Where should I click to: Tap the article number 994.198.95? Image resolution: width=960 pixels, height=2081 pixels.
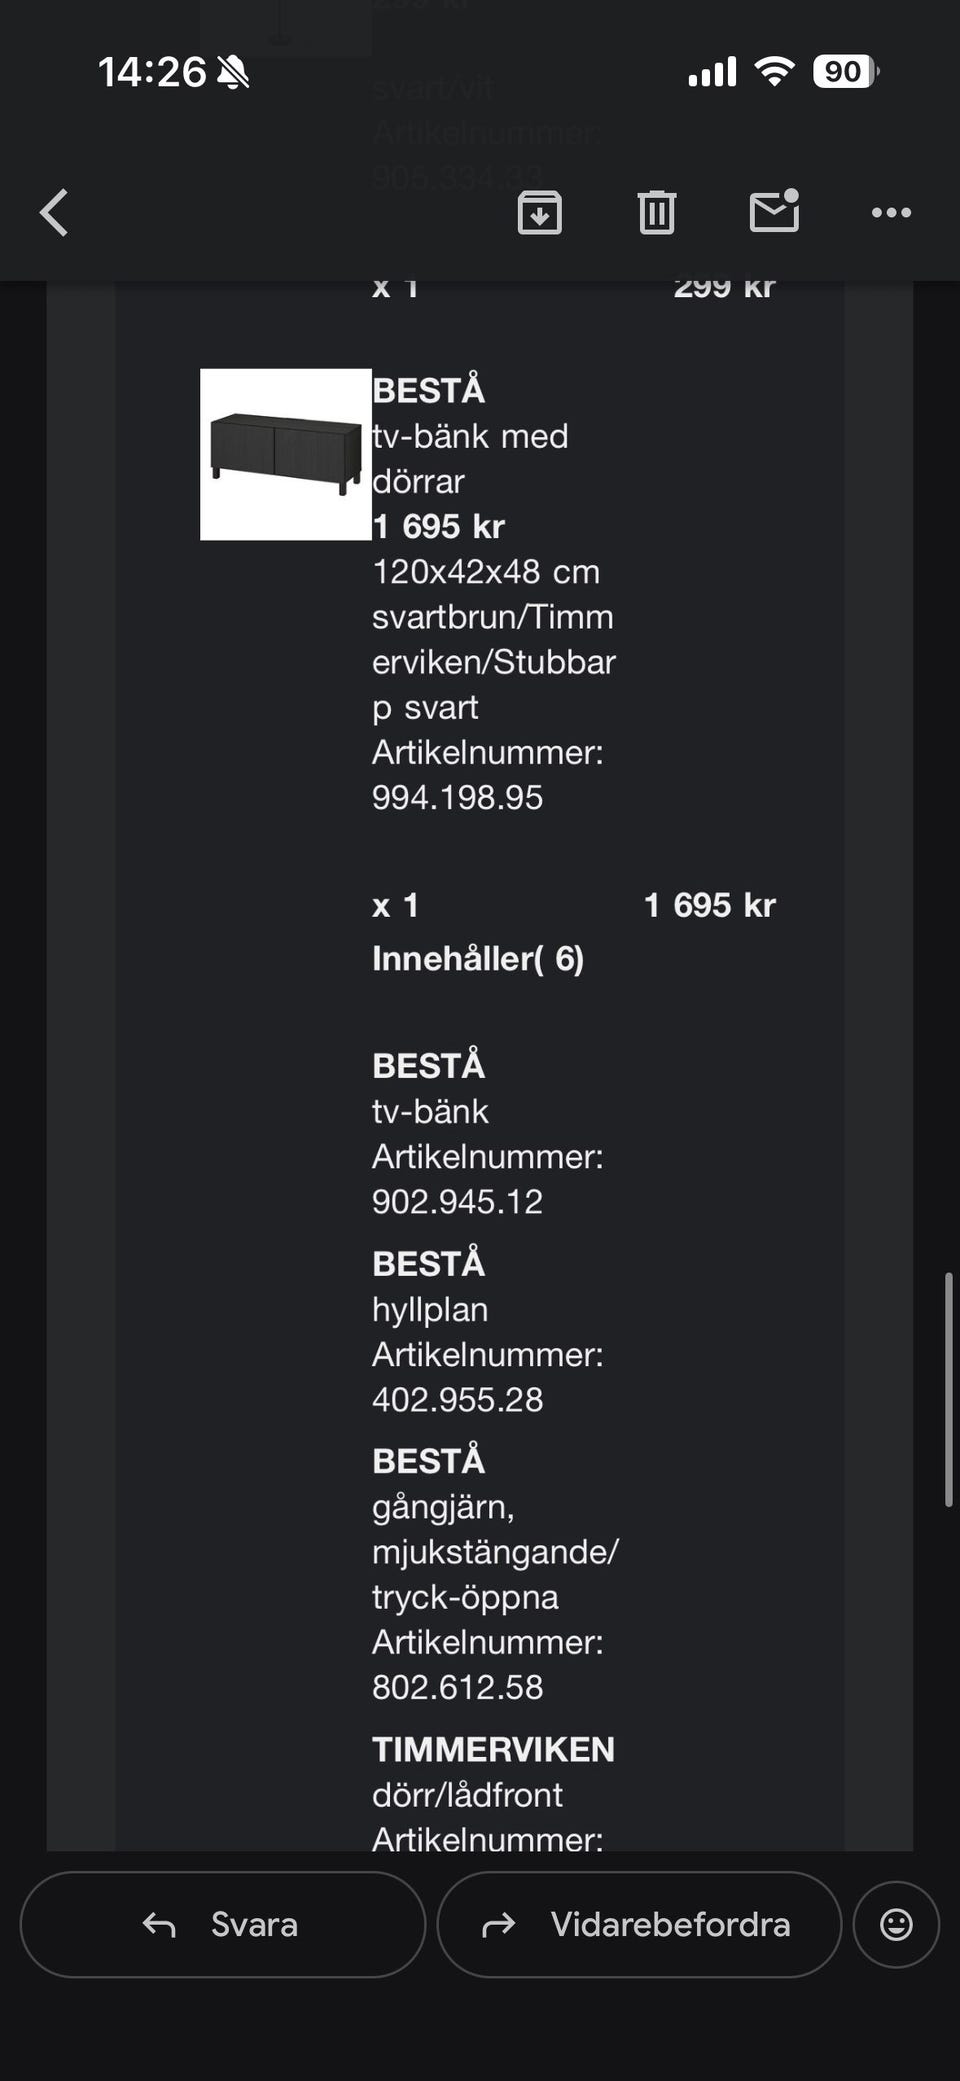point(457,797)
